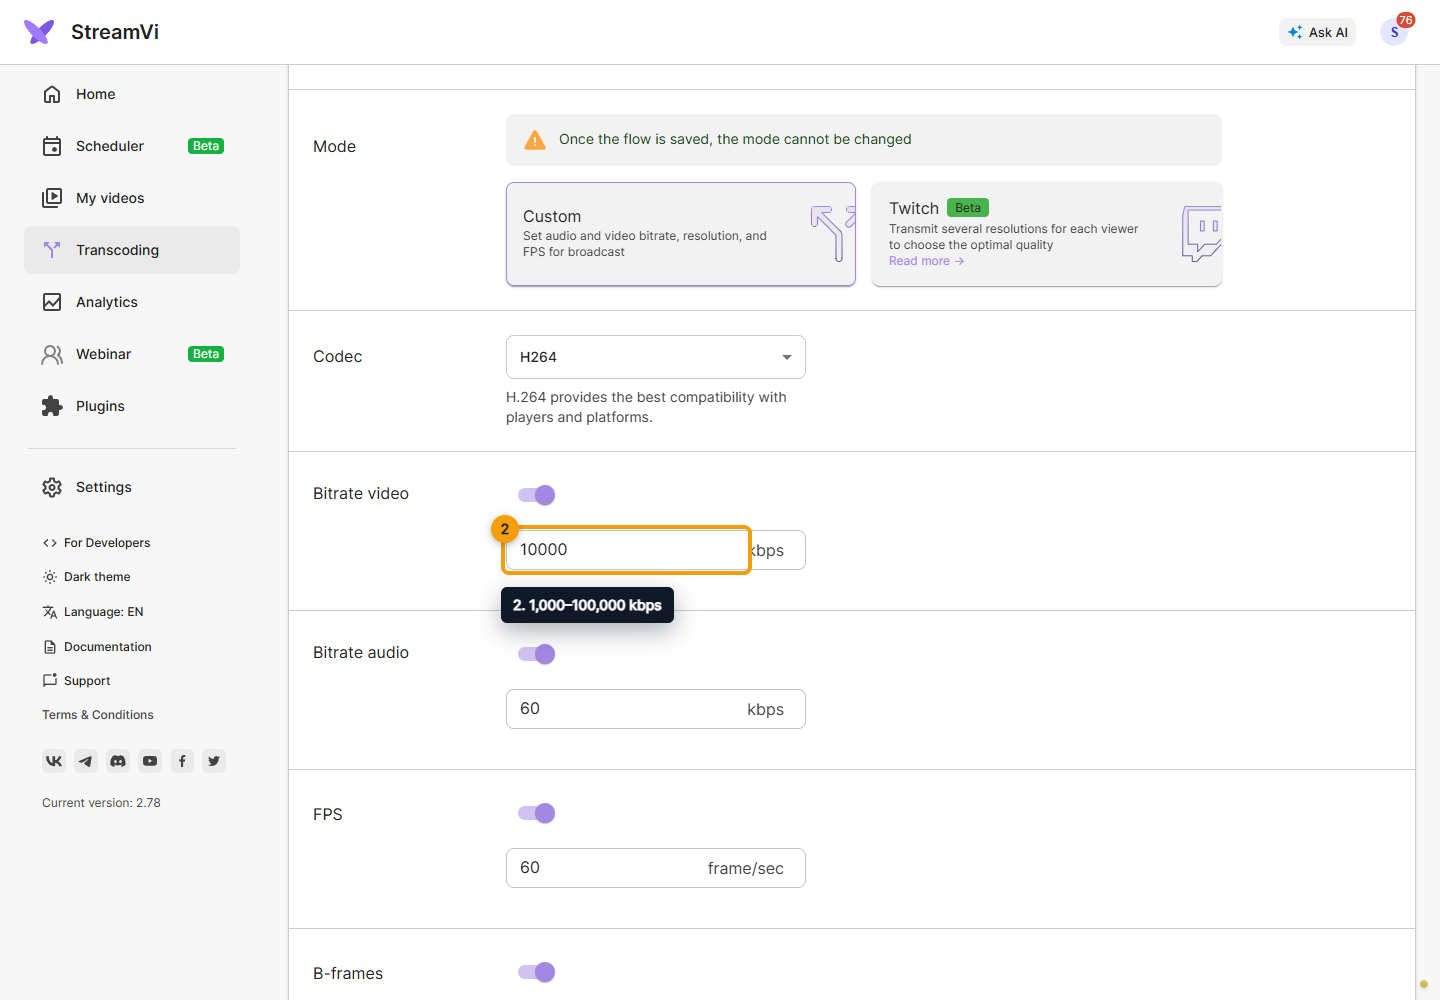Open the Documentation link
Viewport: 1440px width, 1000px height.
[x=97, y=647]
